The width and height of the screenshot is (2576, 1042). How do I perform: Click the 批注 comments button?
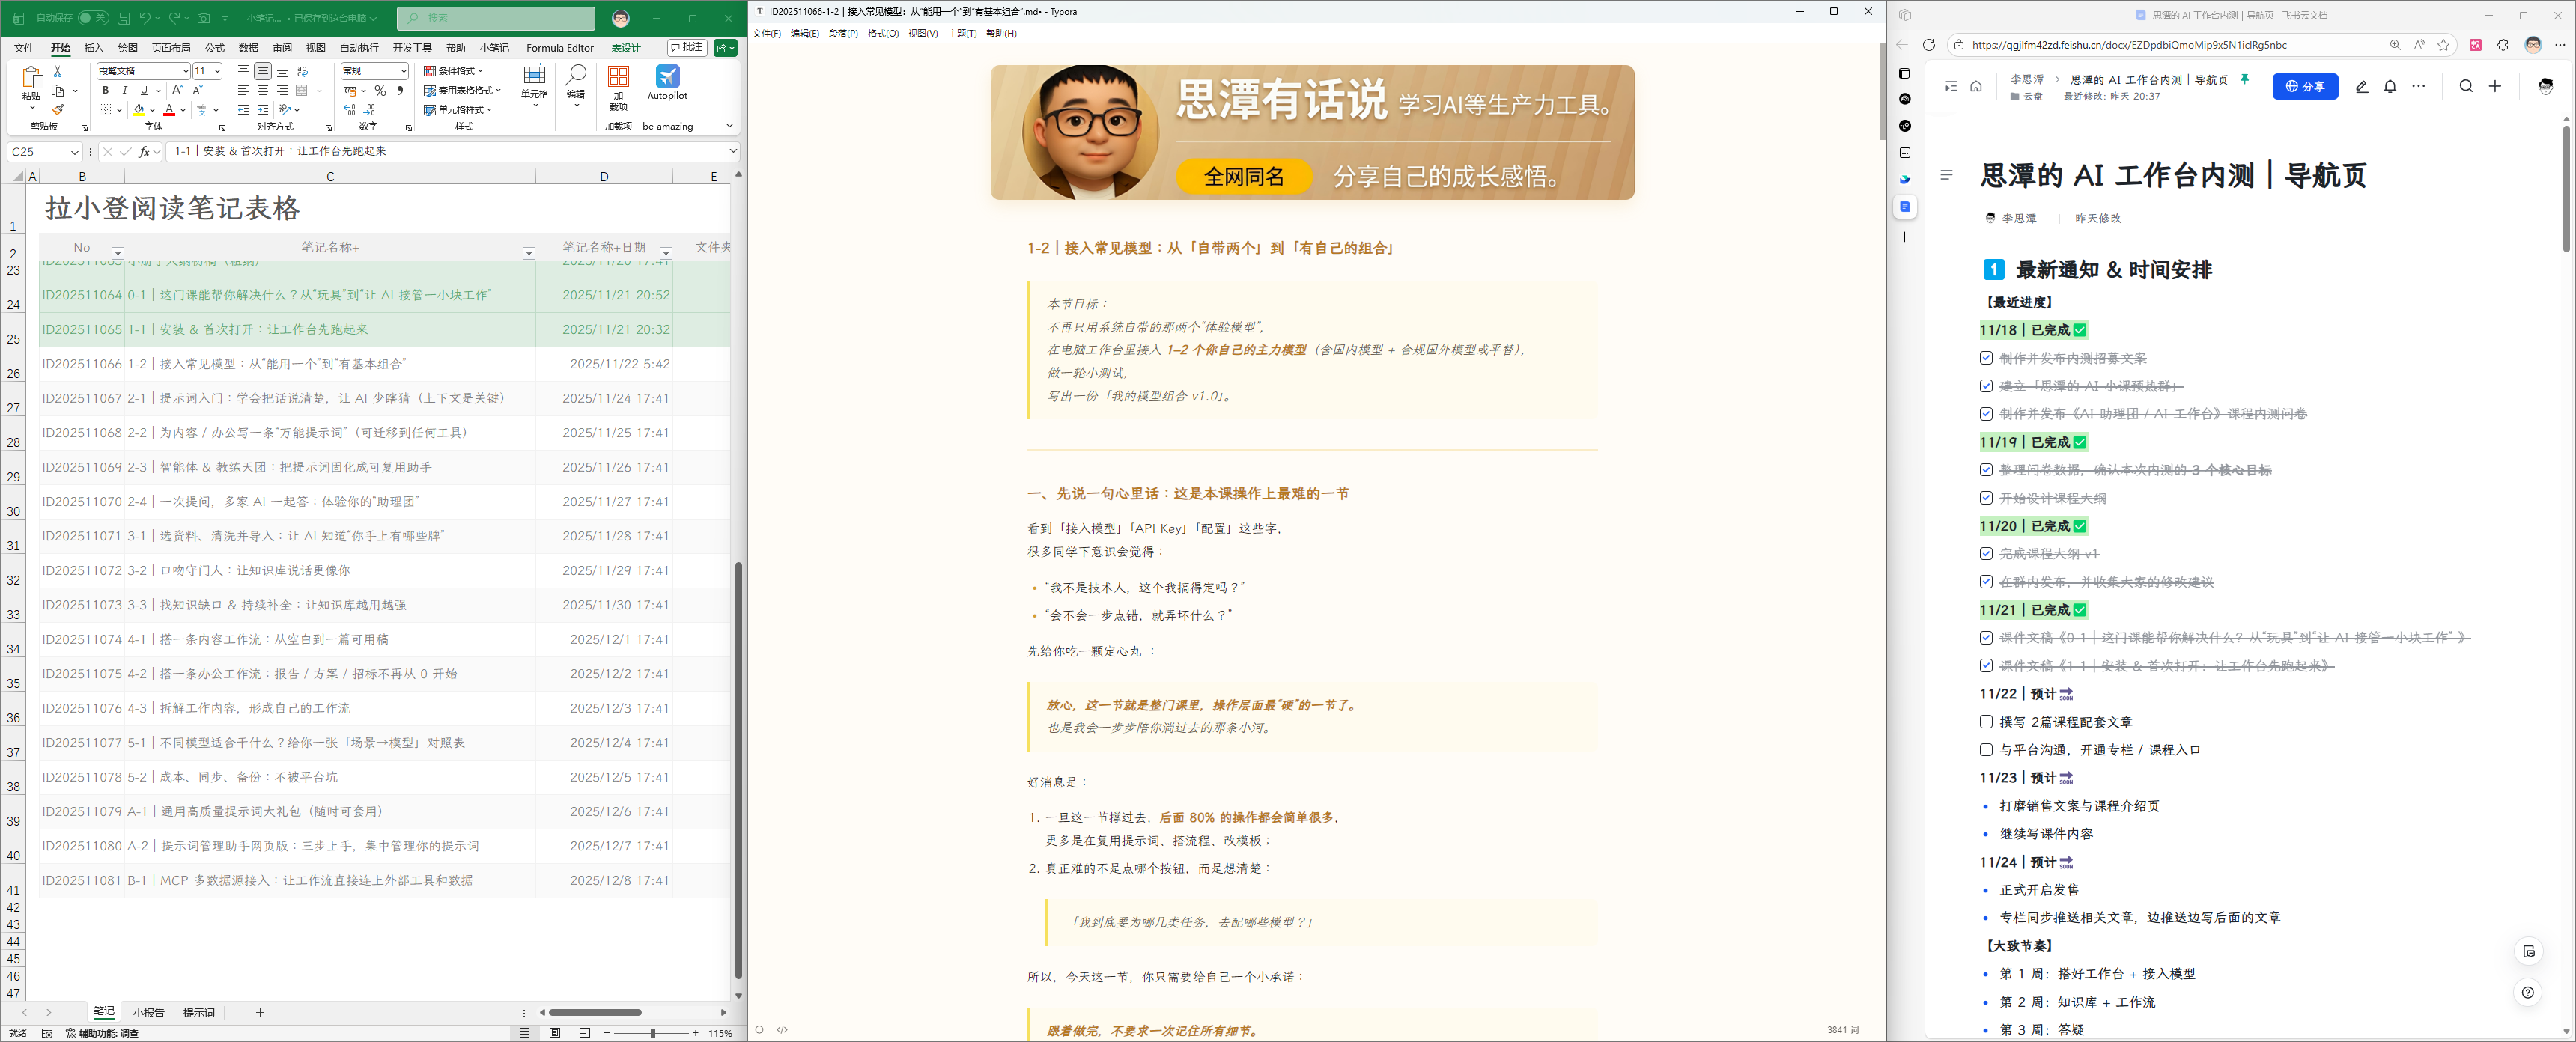(x=687, y=48)
